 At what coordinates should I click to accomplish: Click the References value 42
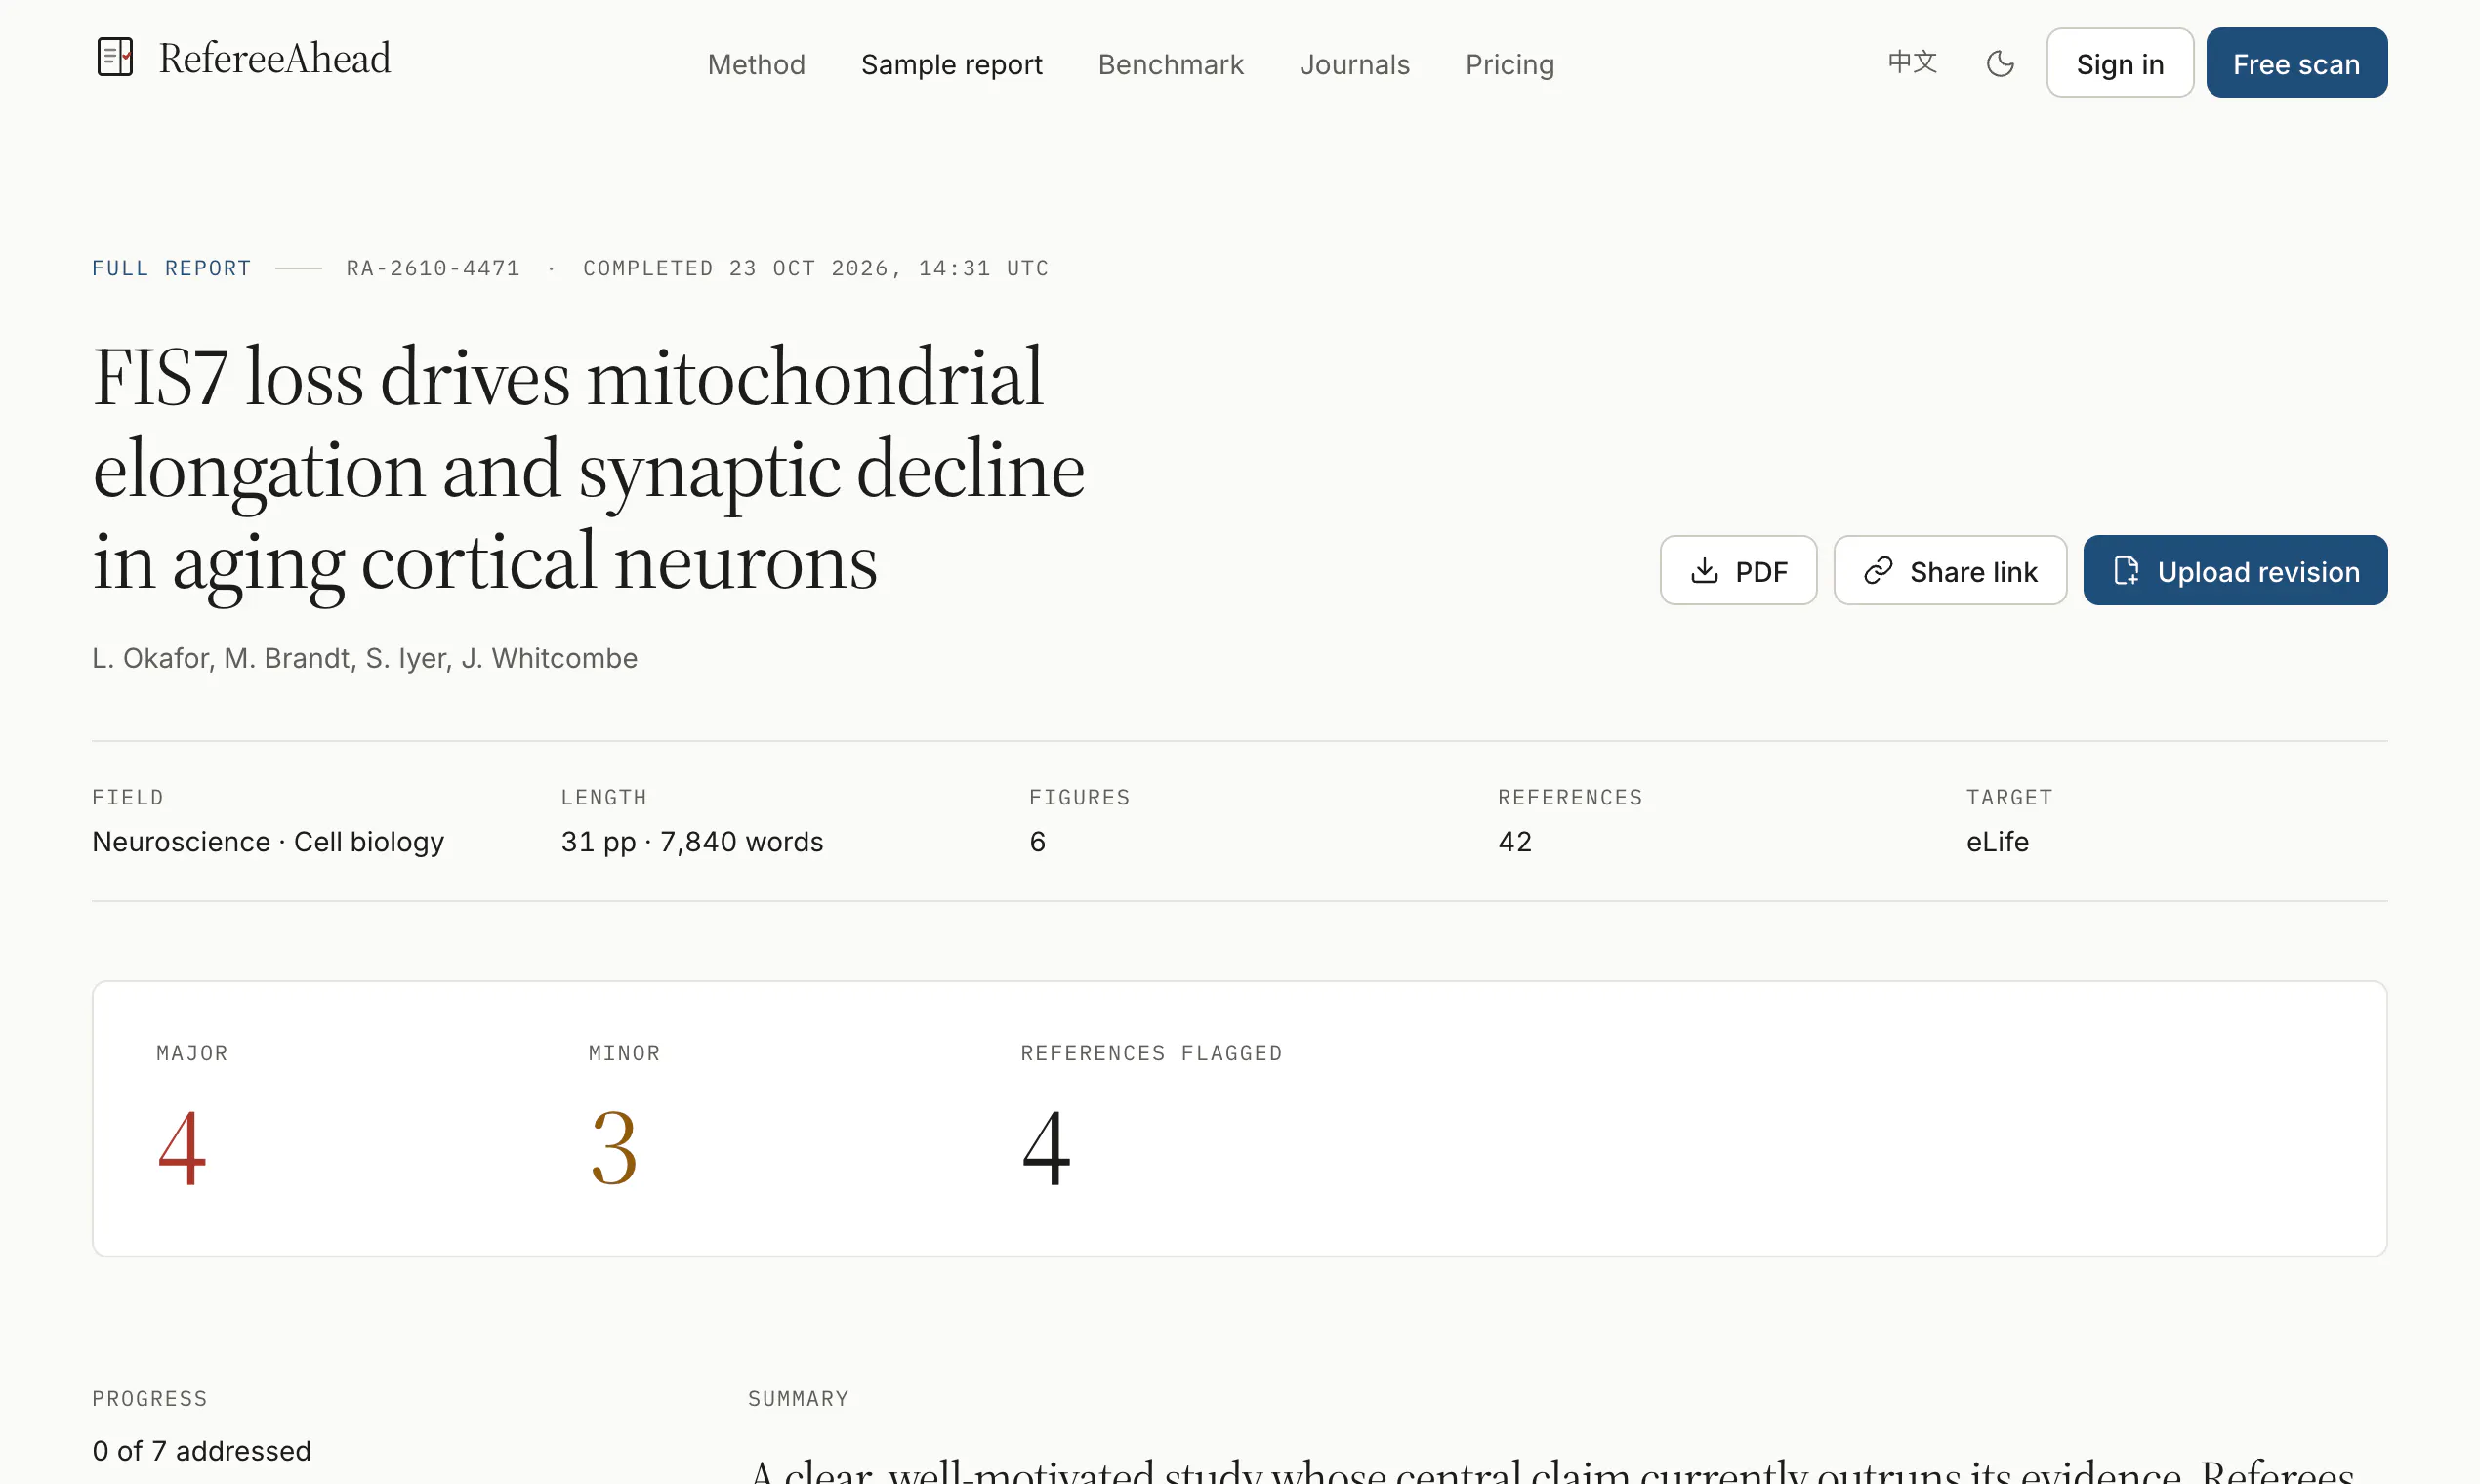[1514, 842]
